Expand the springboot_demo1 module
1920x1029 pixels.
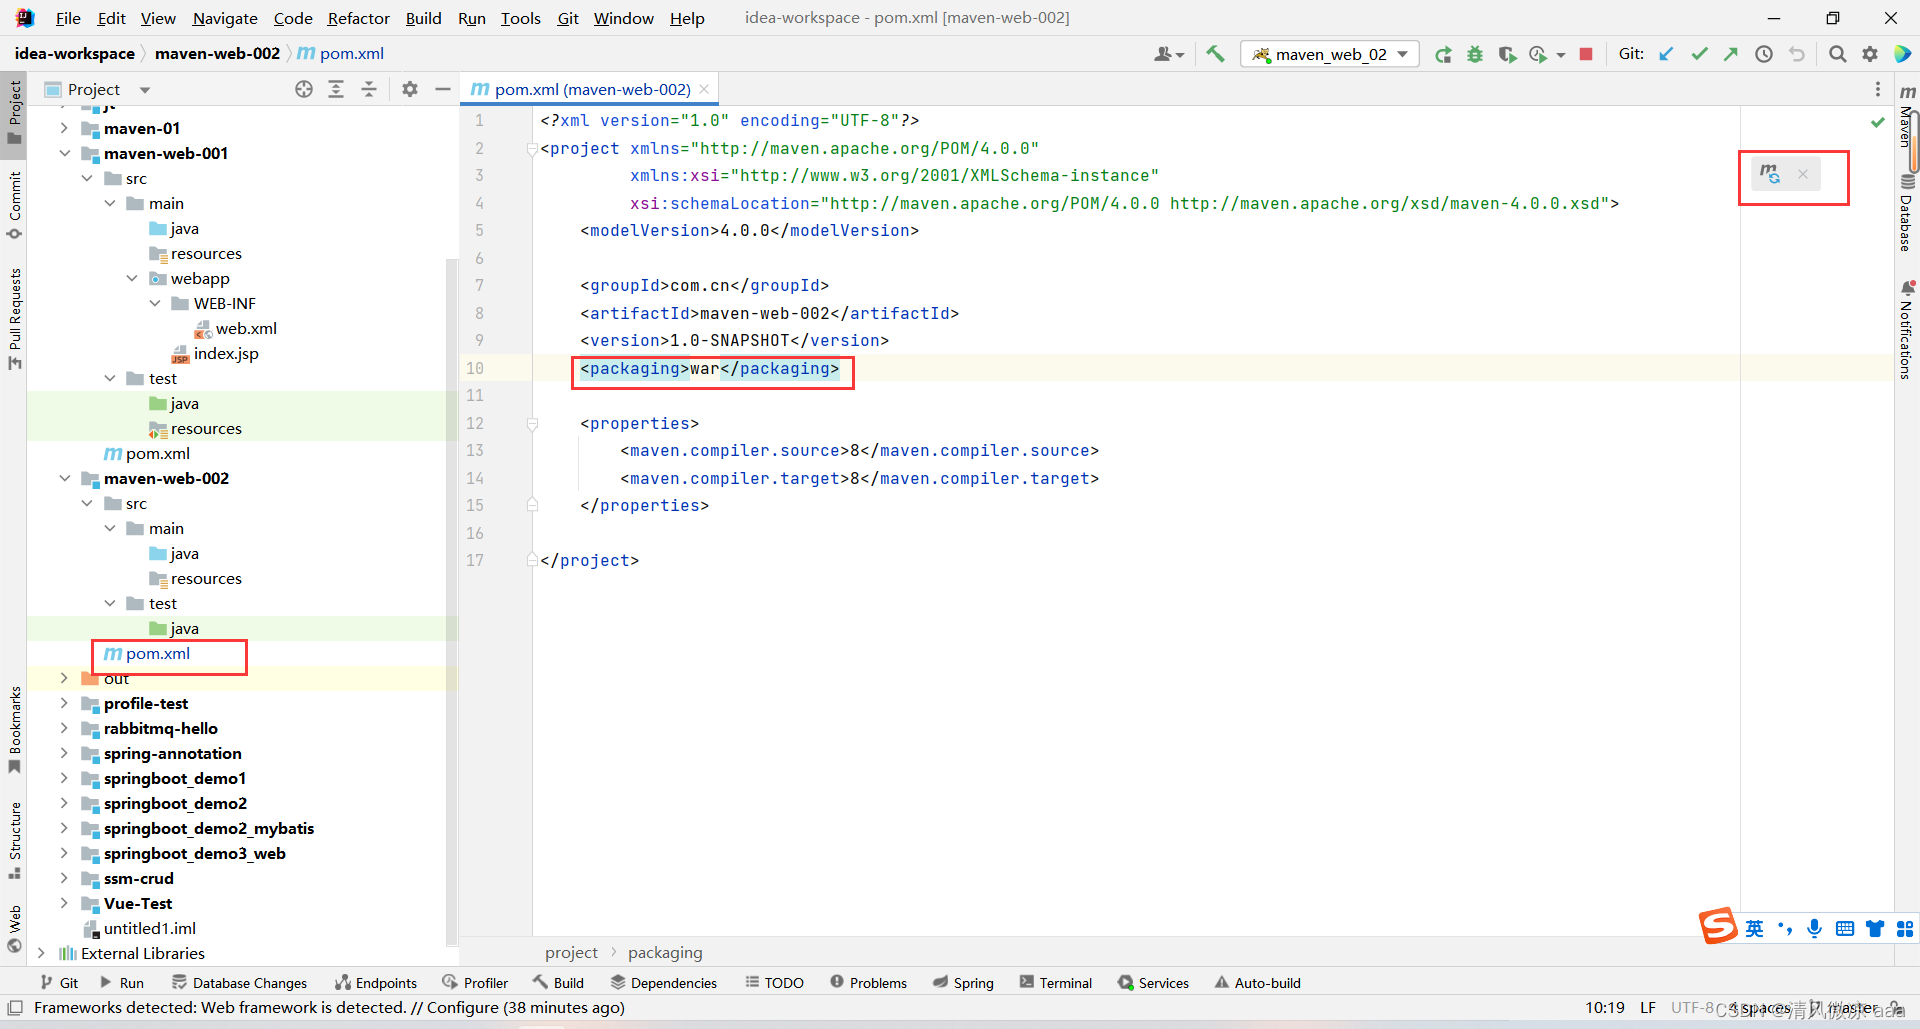(64, 778)
